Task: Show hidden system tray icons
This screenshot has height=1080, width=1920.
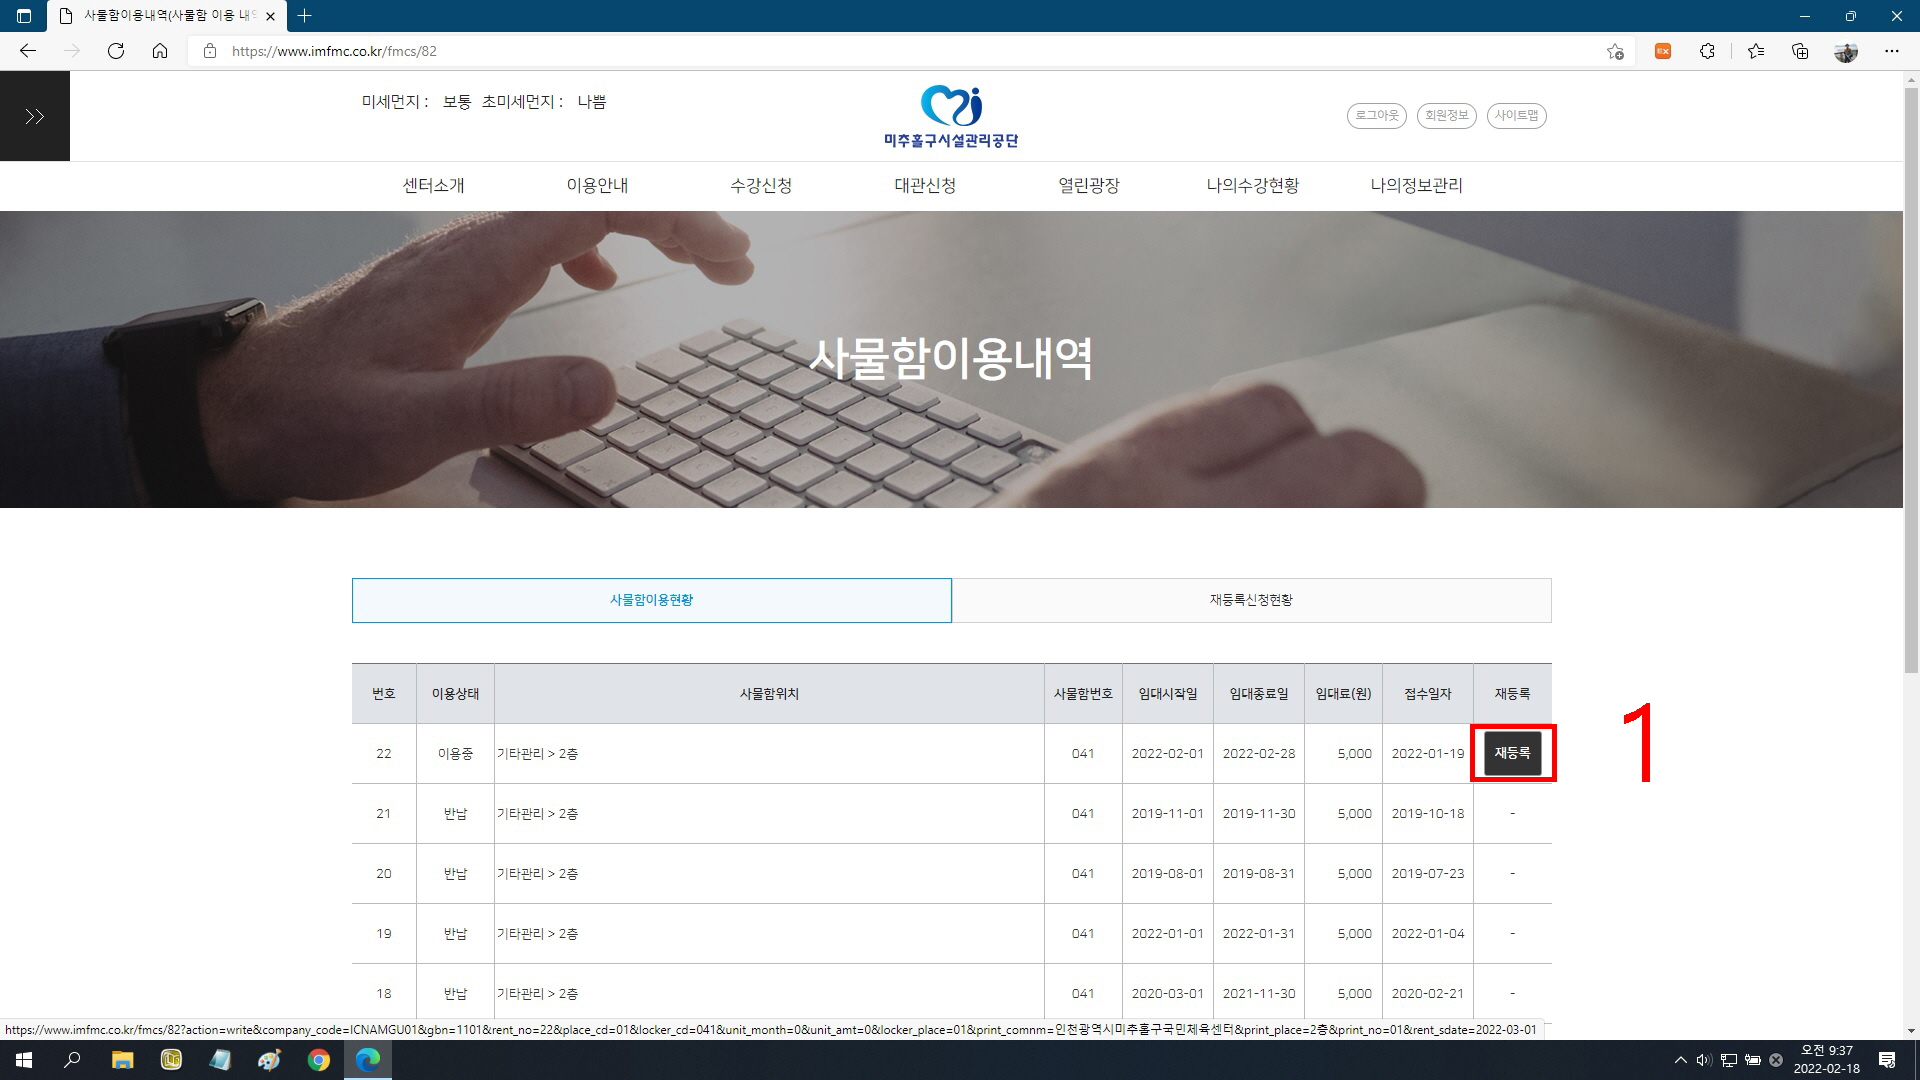Action: [x=1680, y=1060]
